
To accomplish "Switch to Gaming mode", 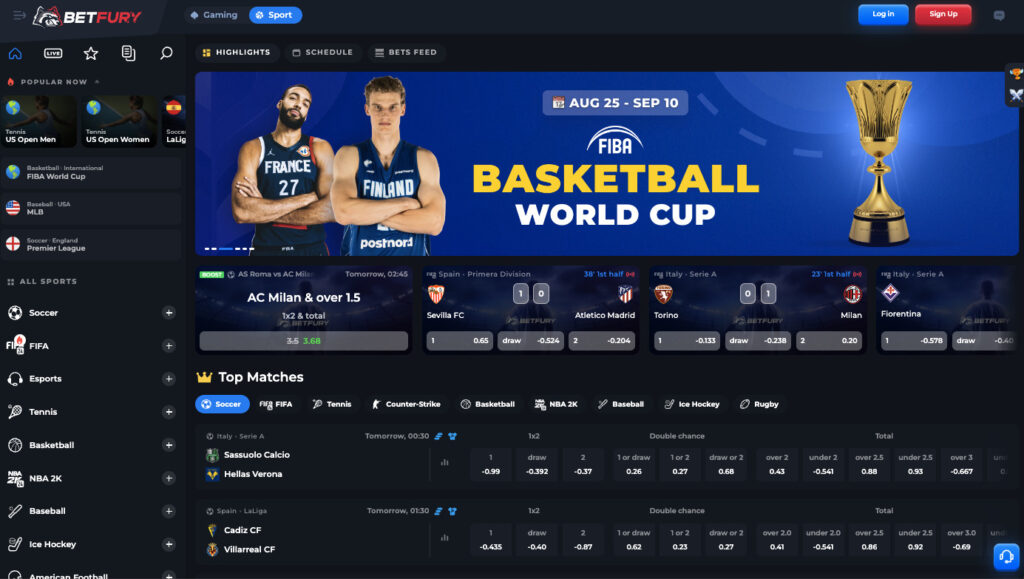I will [214, 15].
